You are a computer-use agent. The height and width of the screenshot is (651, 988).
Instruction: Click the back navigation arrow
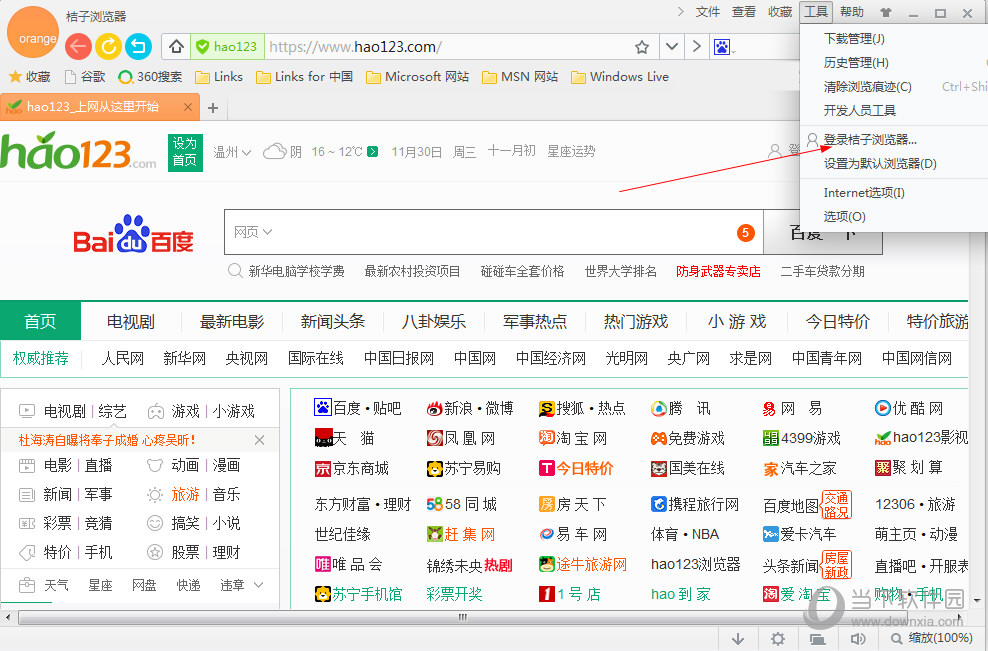pyautogui.click(x=76, y=46)
